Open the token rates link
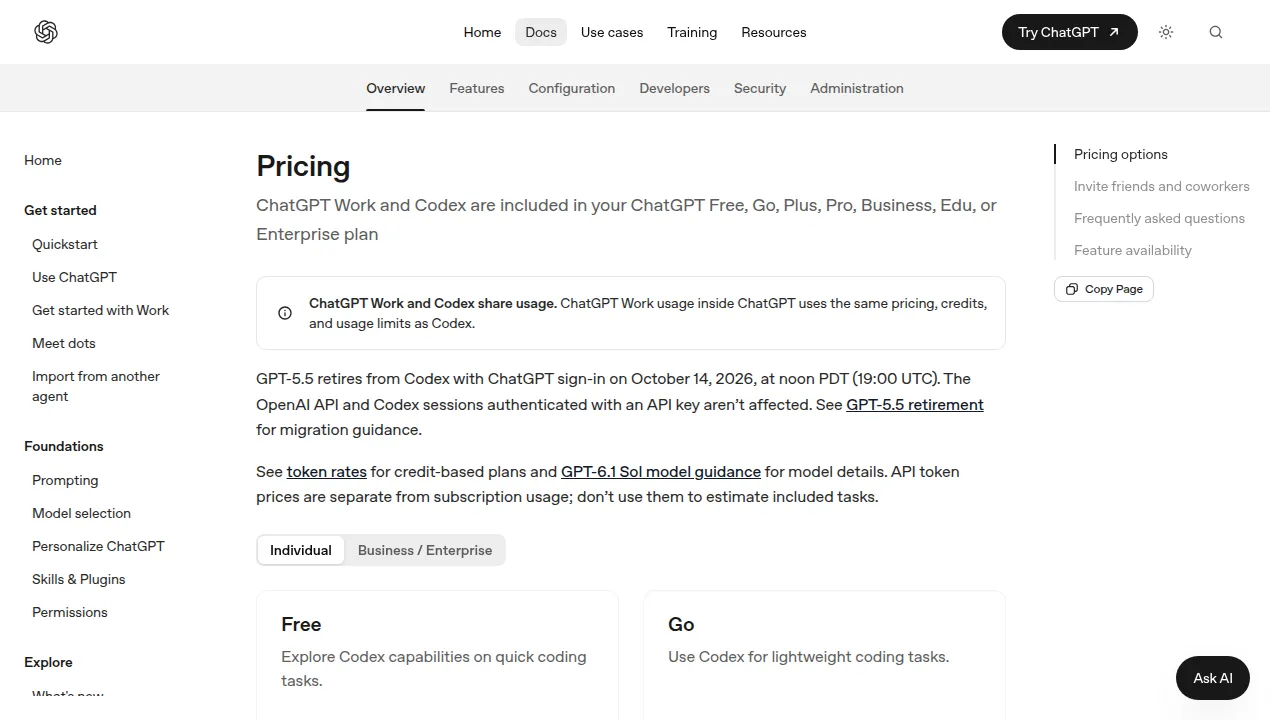Image resolution: width=1280 pixels, height=720 pixels. (327, 472)
